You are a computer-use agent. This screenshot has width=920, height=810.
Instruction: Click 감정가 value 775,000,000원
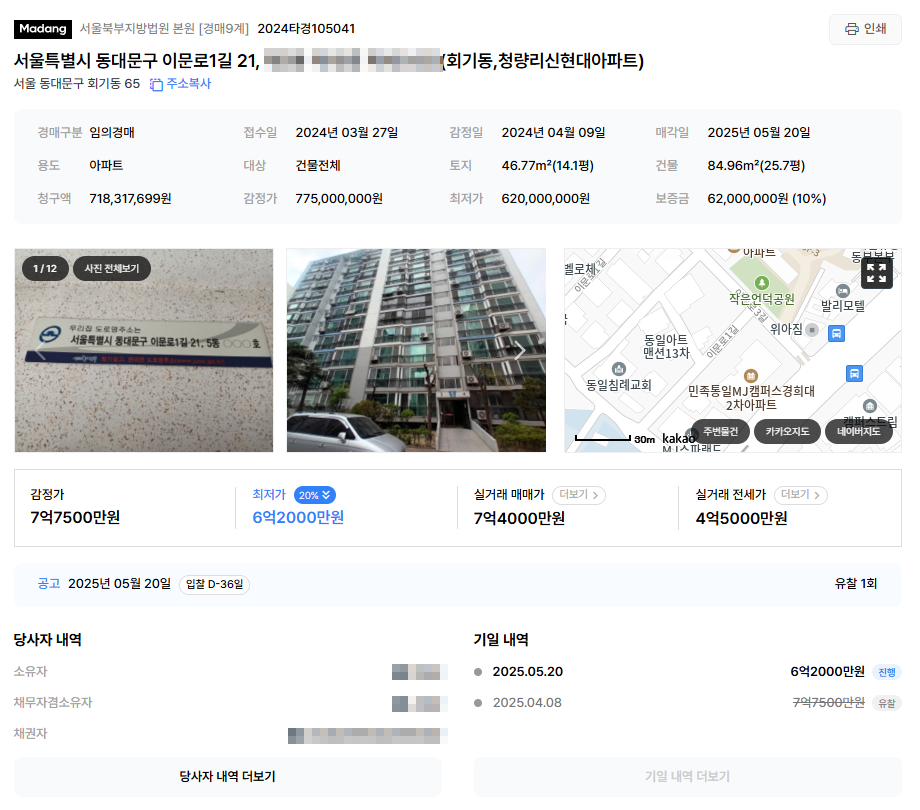[x=339, y=199]
